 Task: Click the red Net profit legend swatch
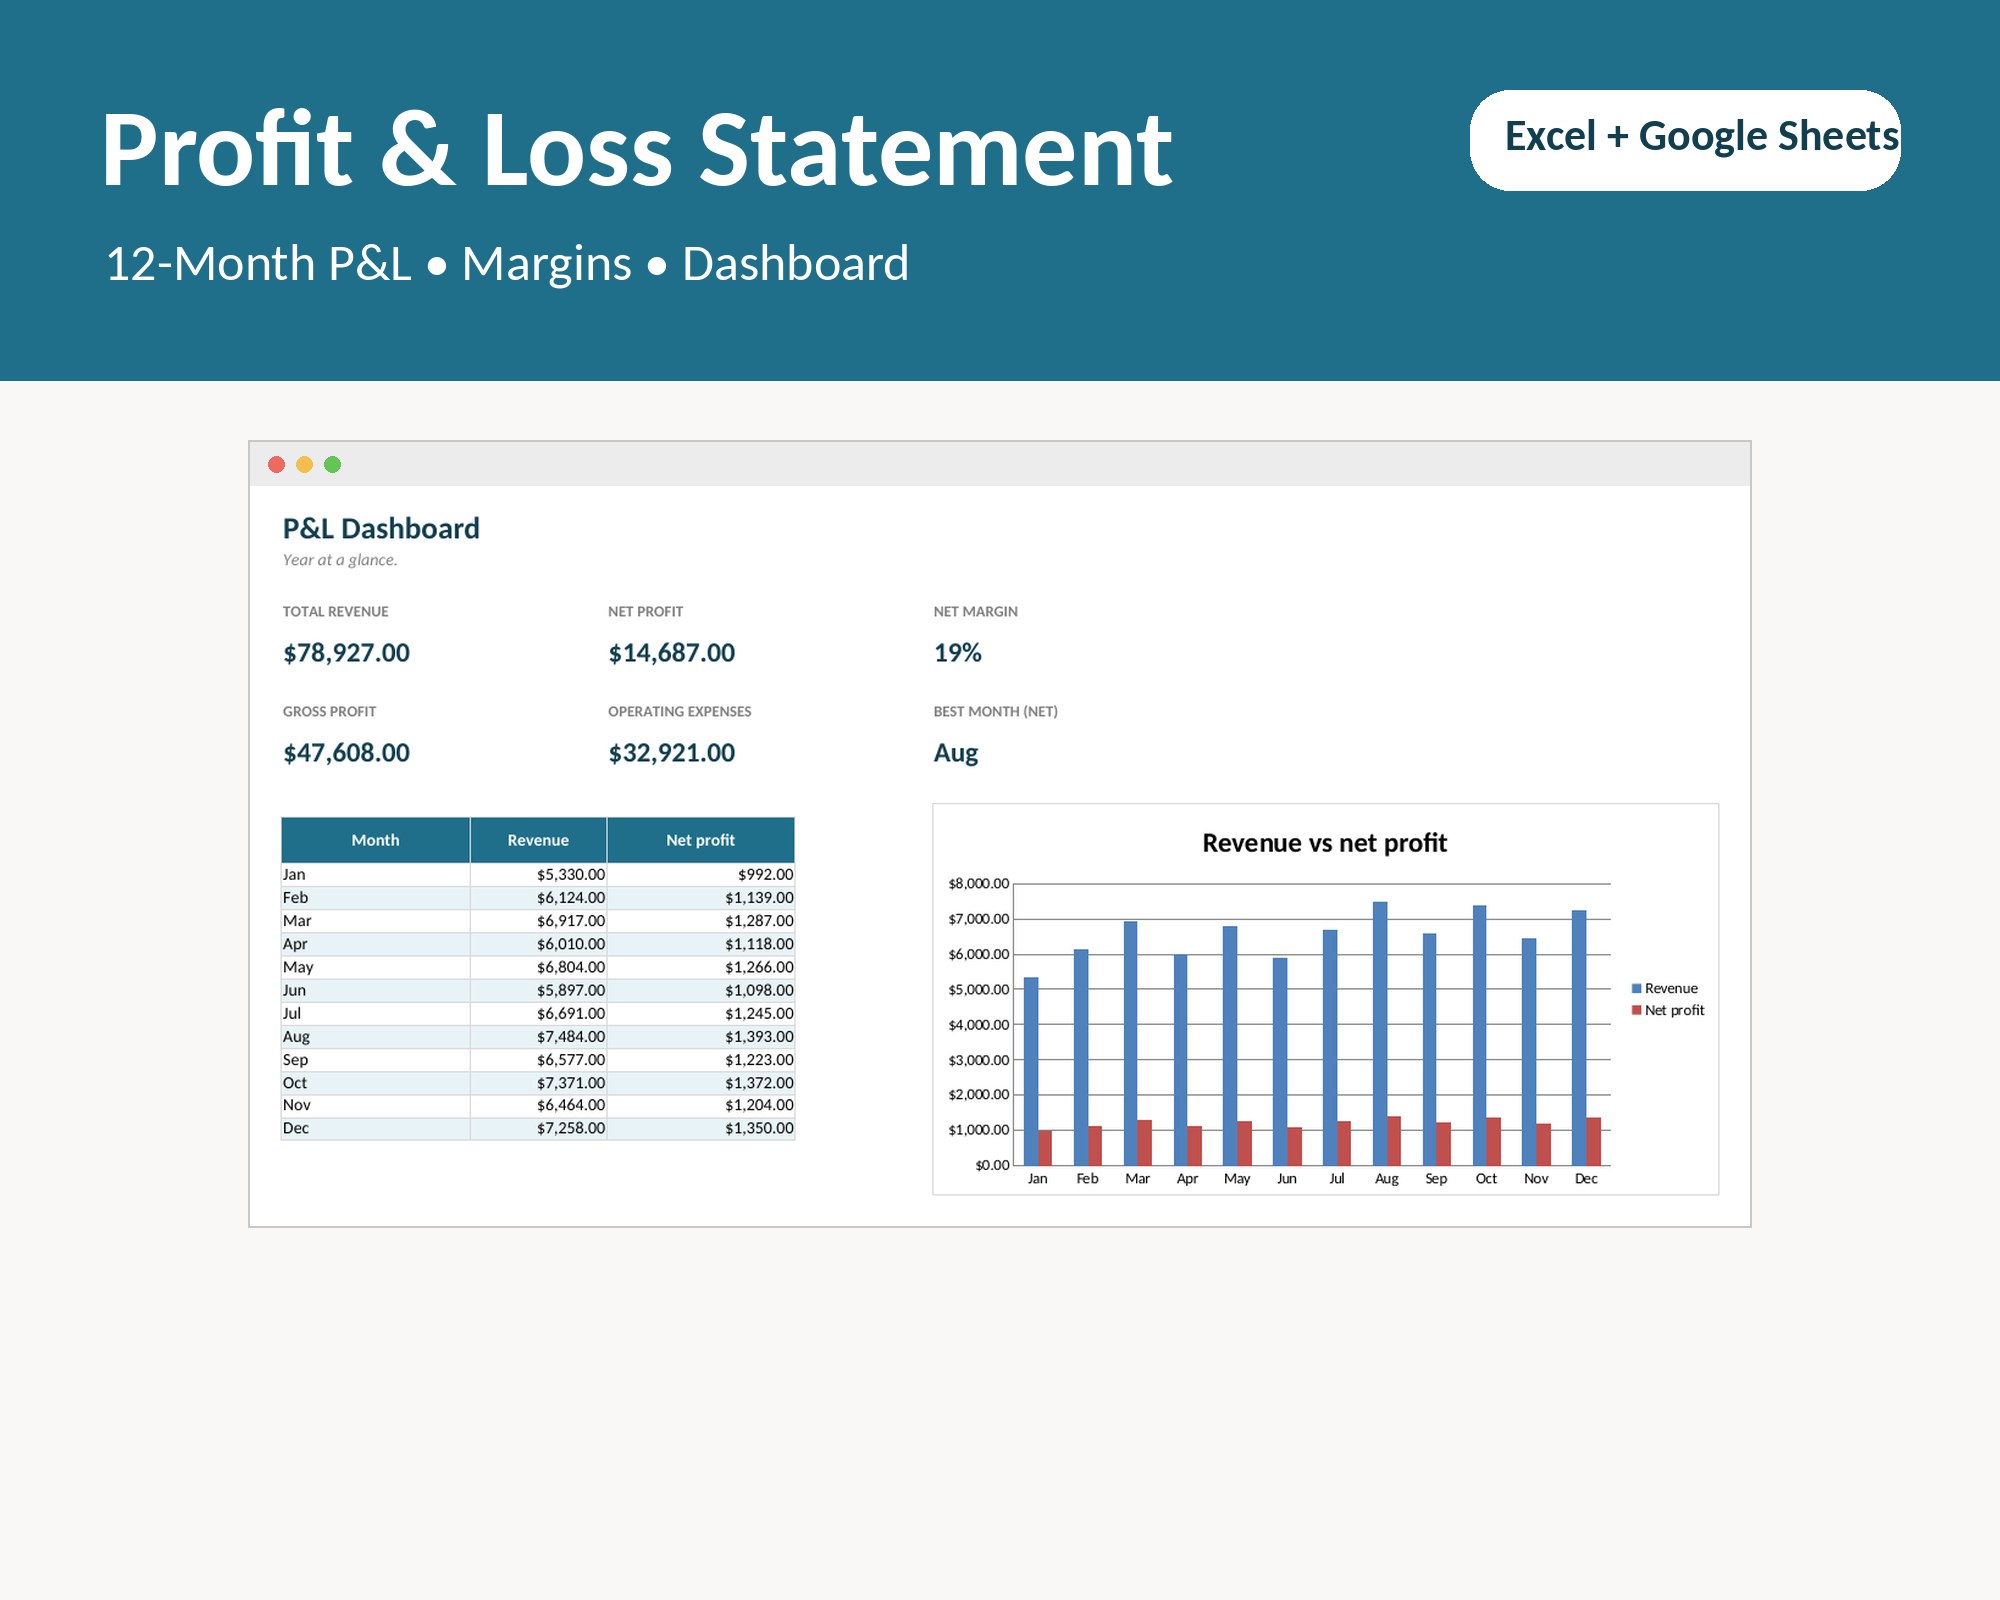click(x=1636, y=1010)
